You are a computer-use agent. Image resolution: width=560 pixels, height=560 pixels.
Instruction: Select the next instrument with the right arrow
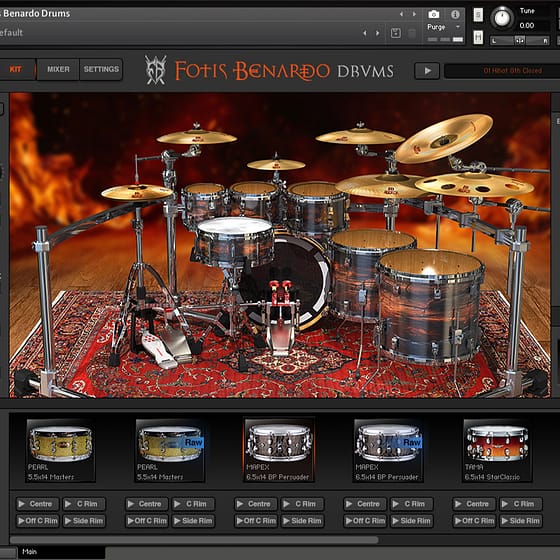414,14
